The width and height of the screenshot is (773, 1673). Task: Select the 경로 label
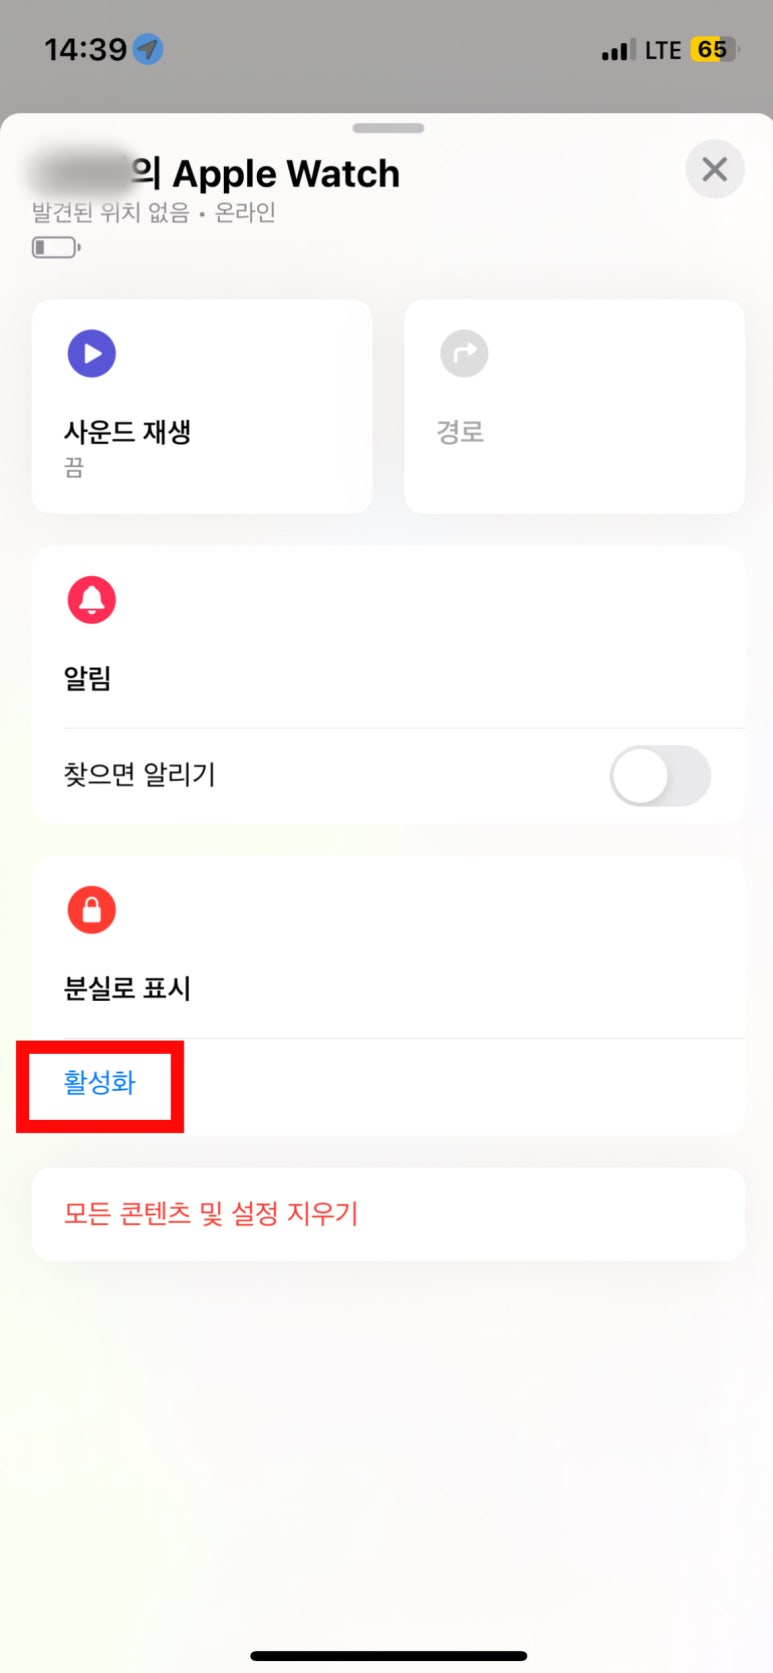[460, 432]
